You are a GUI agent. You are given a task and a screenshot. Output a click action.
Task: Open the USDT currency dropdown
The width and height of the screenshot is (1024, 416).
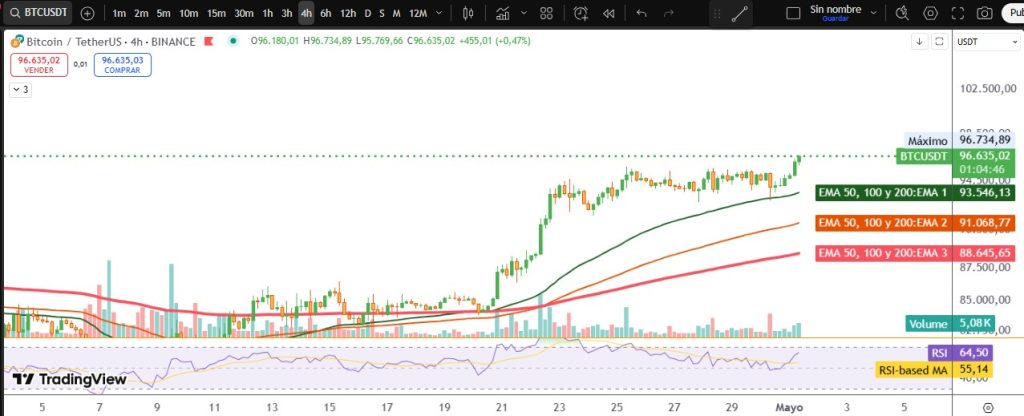coord(987,42)
